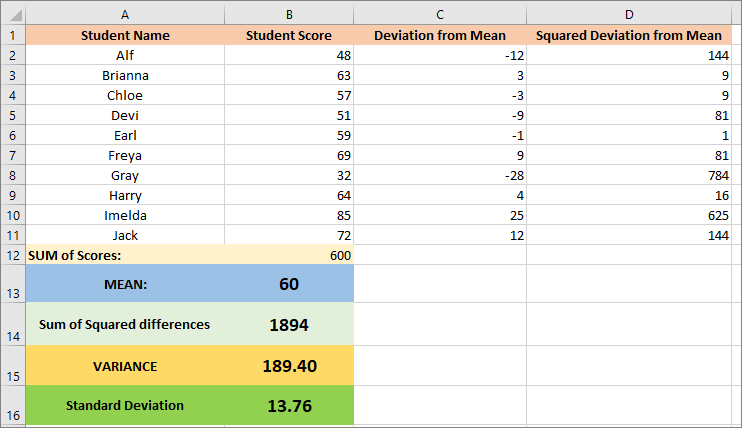Select column B header
Viewport: 742px width, 428px height.
pos(289,15)
